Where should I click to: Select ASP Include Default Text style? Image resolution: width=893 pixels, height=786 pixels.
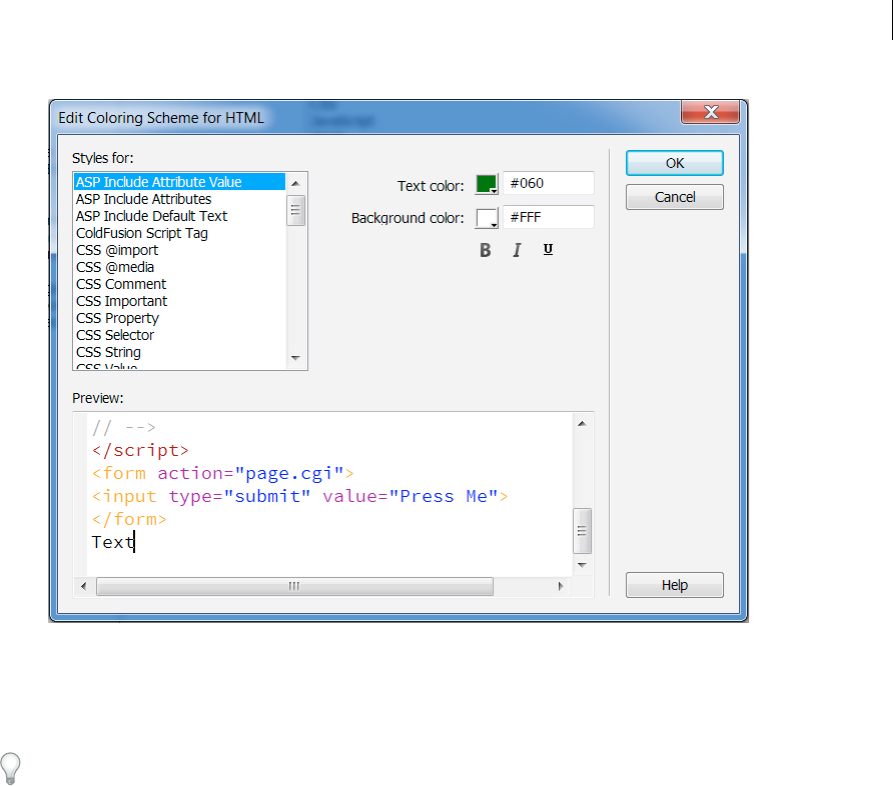[x=179, y=216]
